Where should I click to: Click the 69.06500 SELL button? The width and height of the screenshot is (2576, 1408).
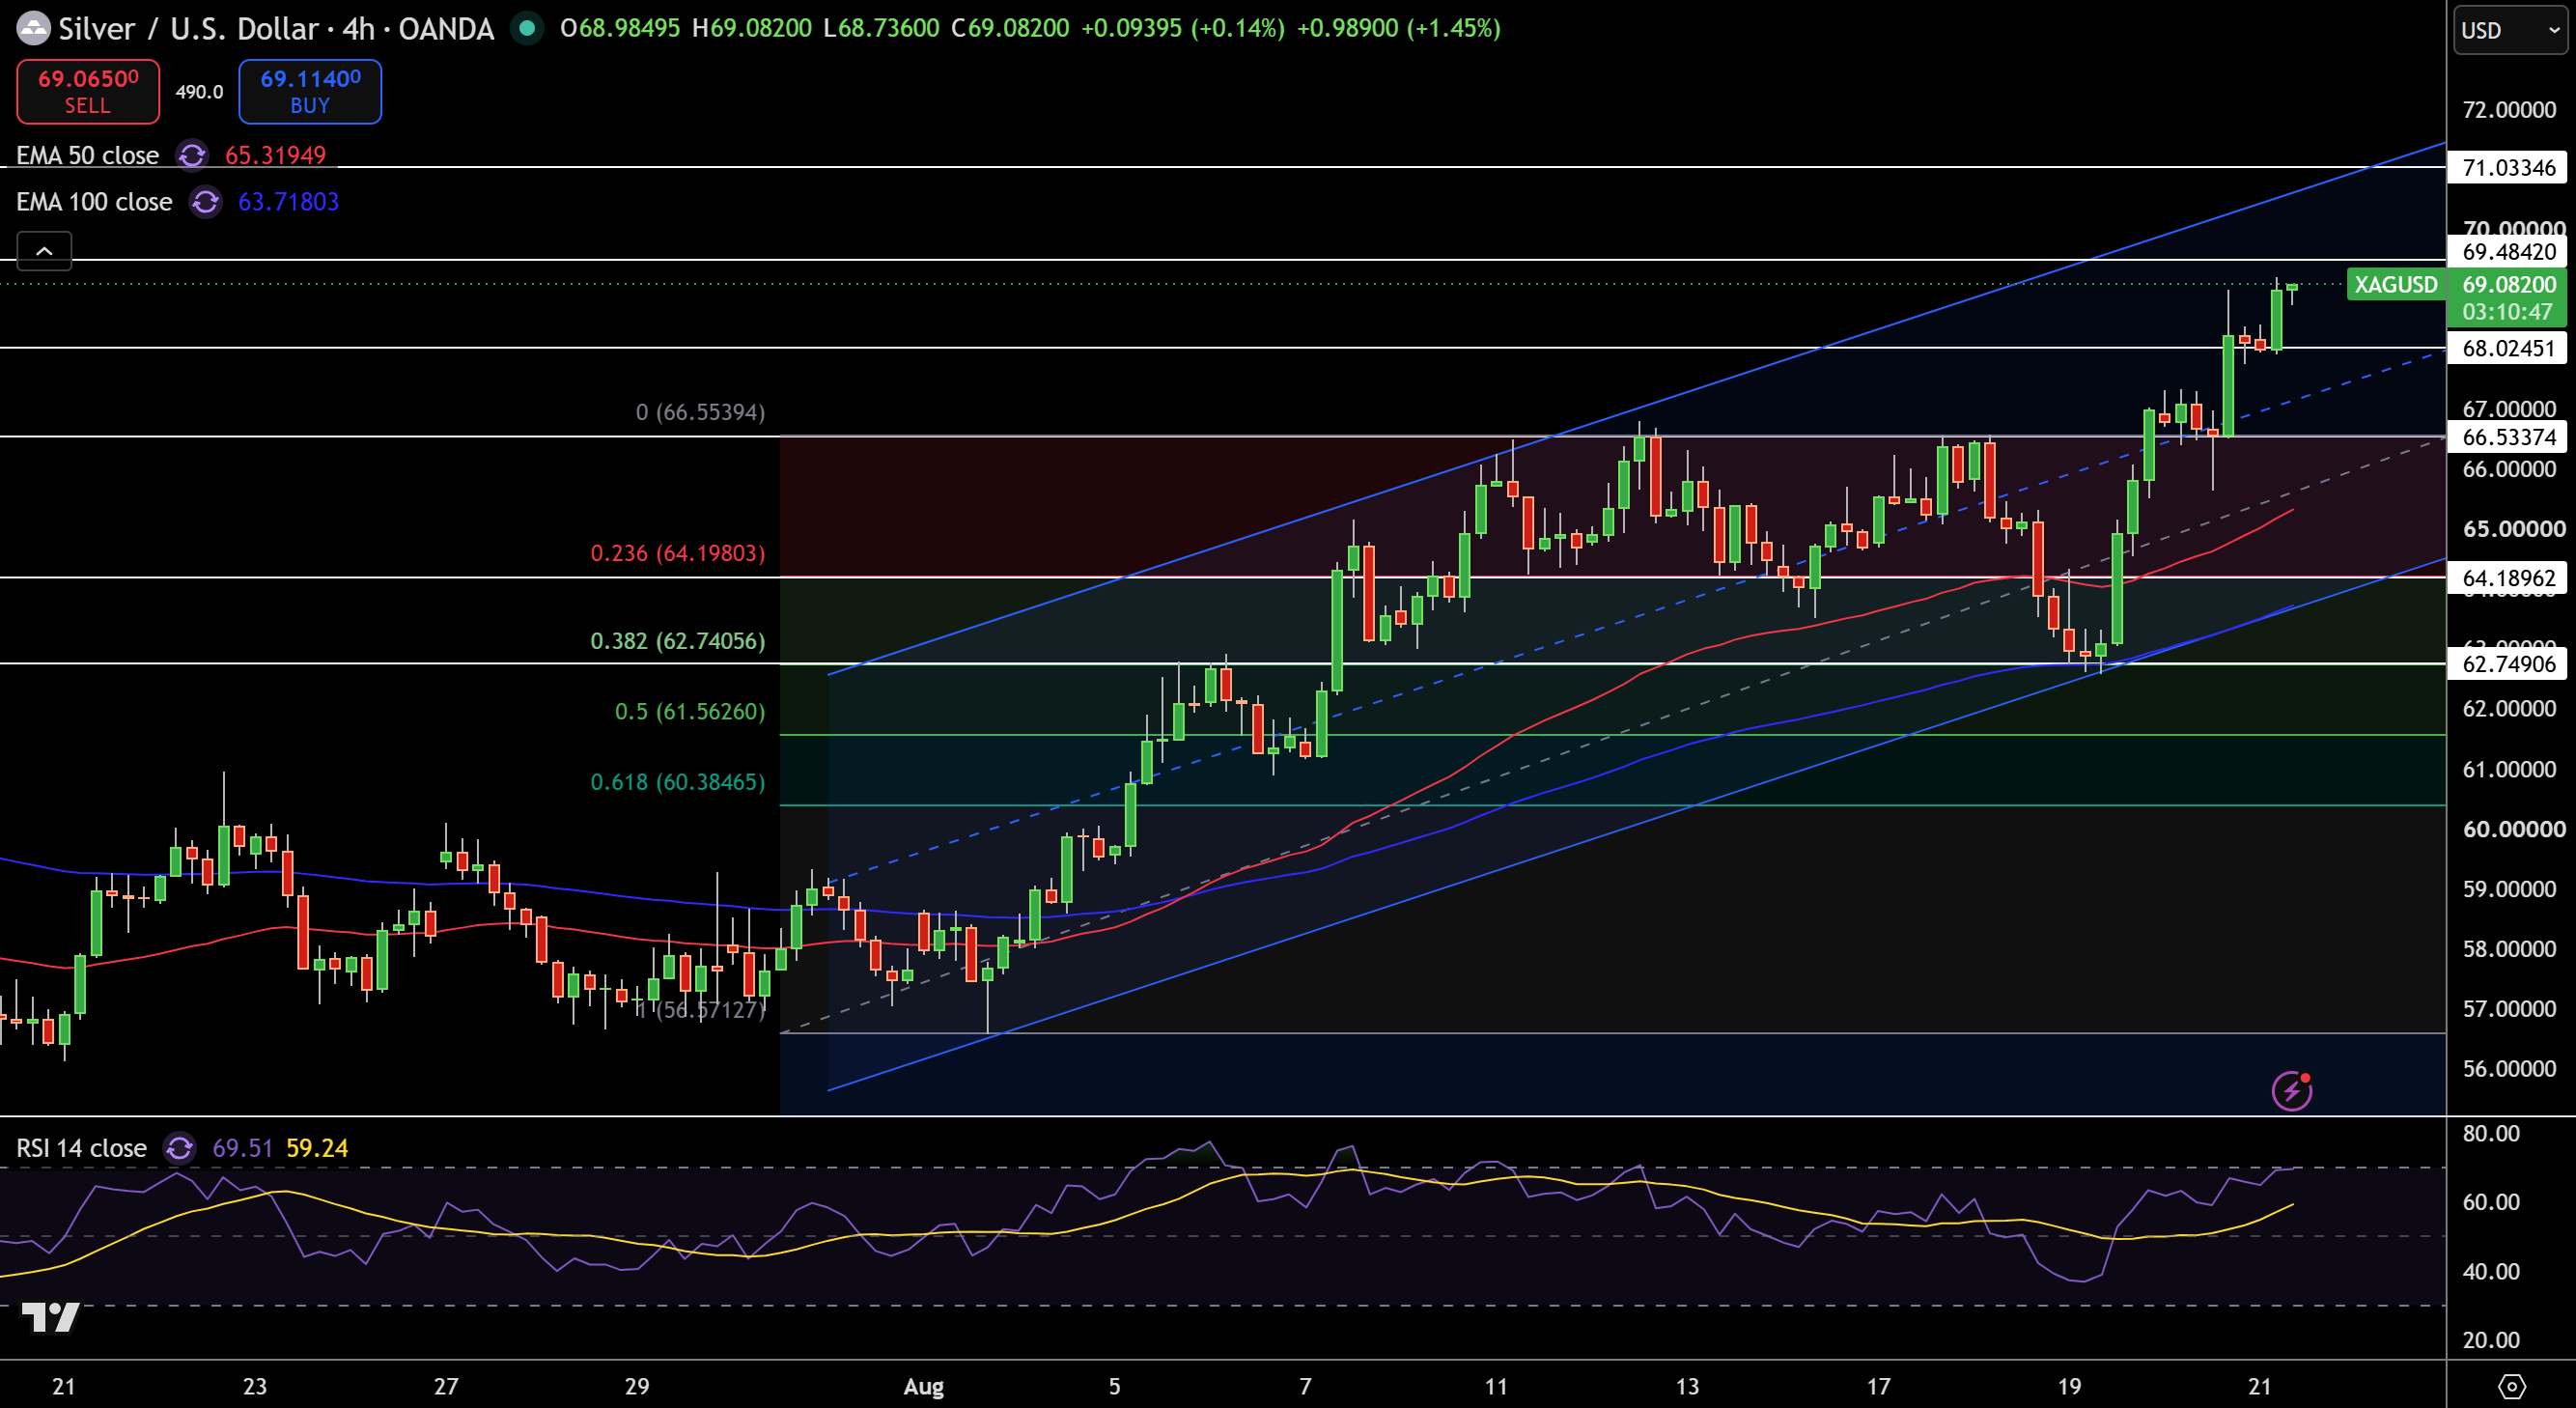click(x=88, y=91)
